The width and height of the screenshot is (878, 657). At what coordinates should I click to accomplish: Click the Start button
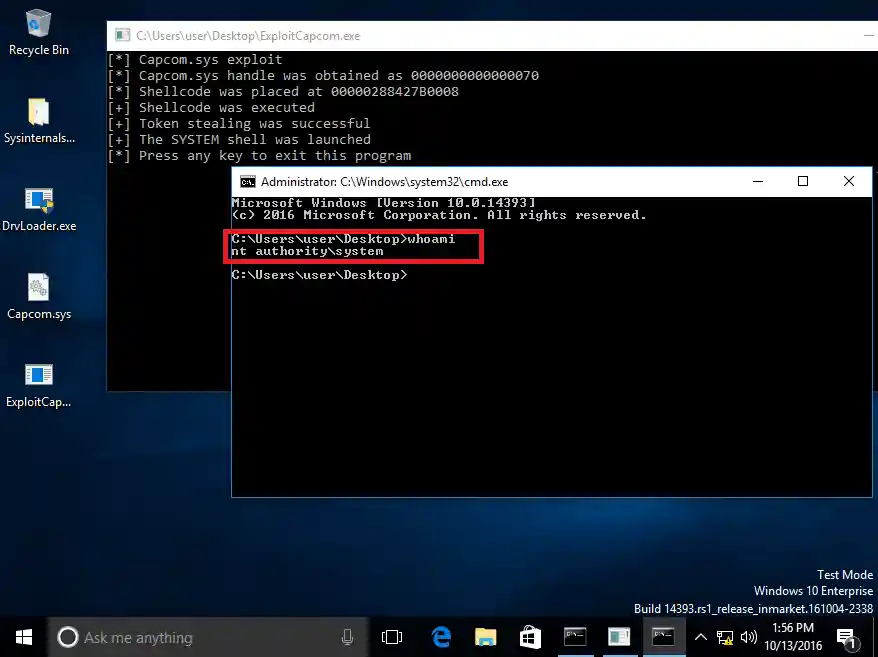(22, 636)
